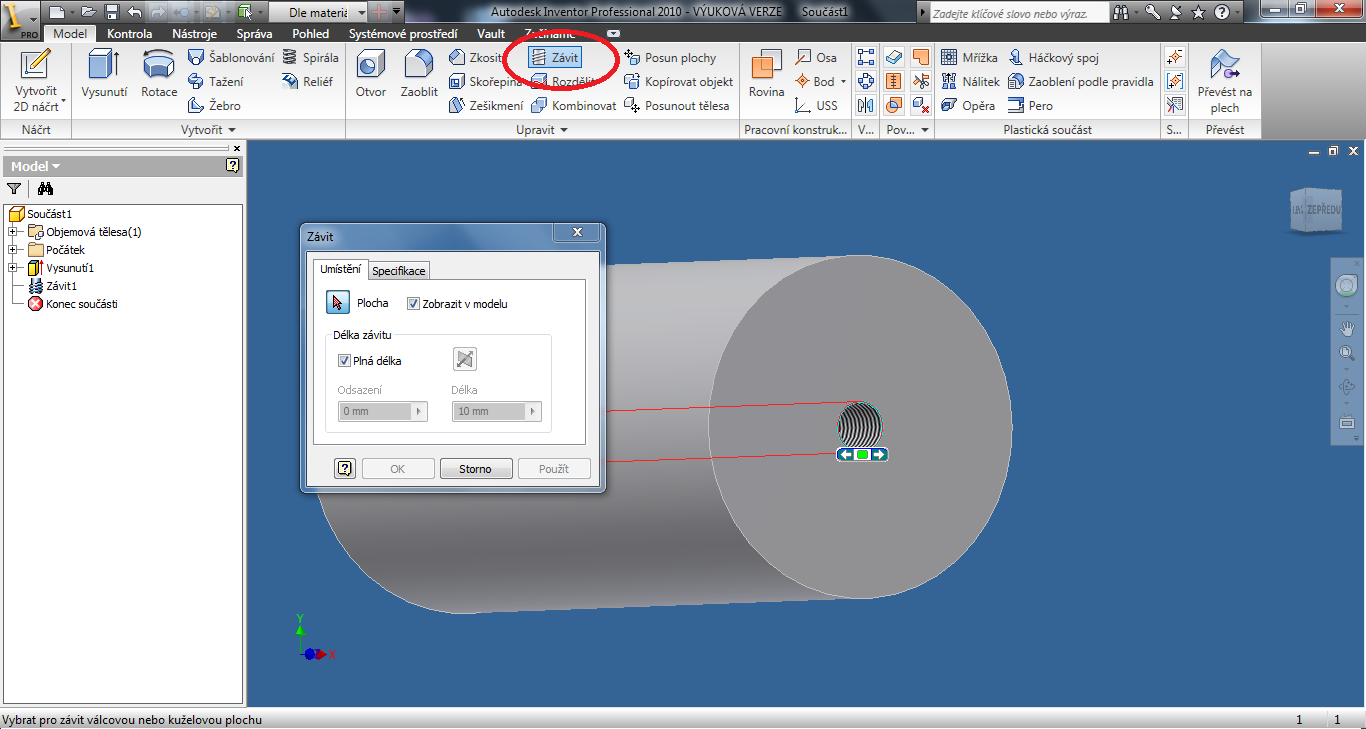Click the Plocha face selection arrow button
Viewport: 1366px width, 729px height.
338,303
